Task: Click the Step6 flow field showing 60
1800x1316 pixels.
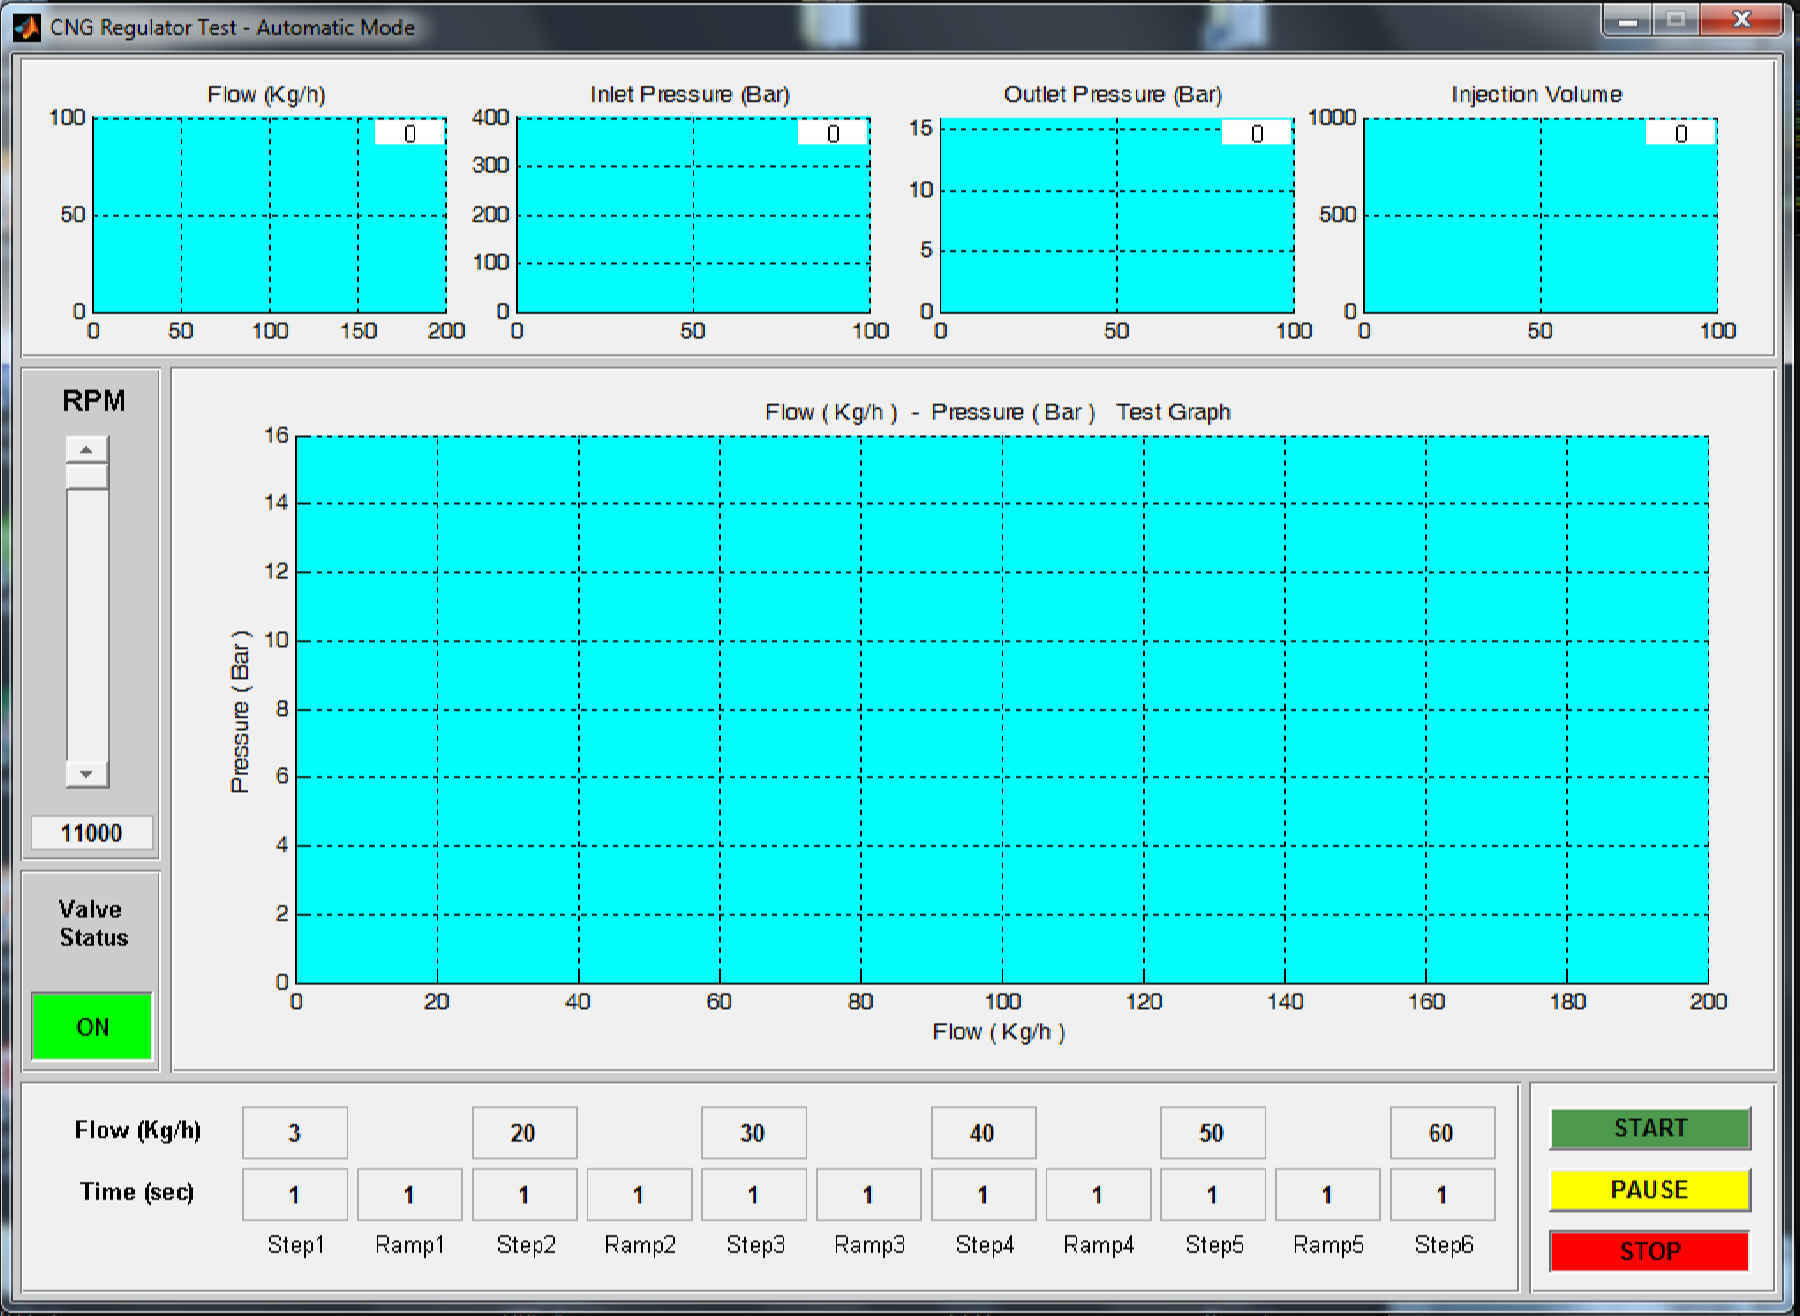Action: (1442, 1133)
